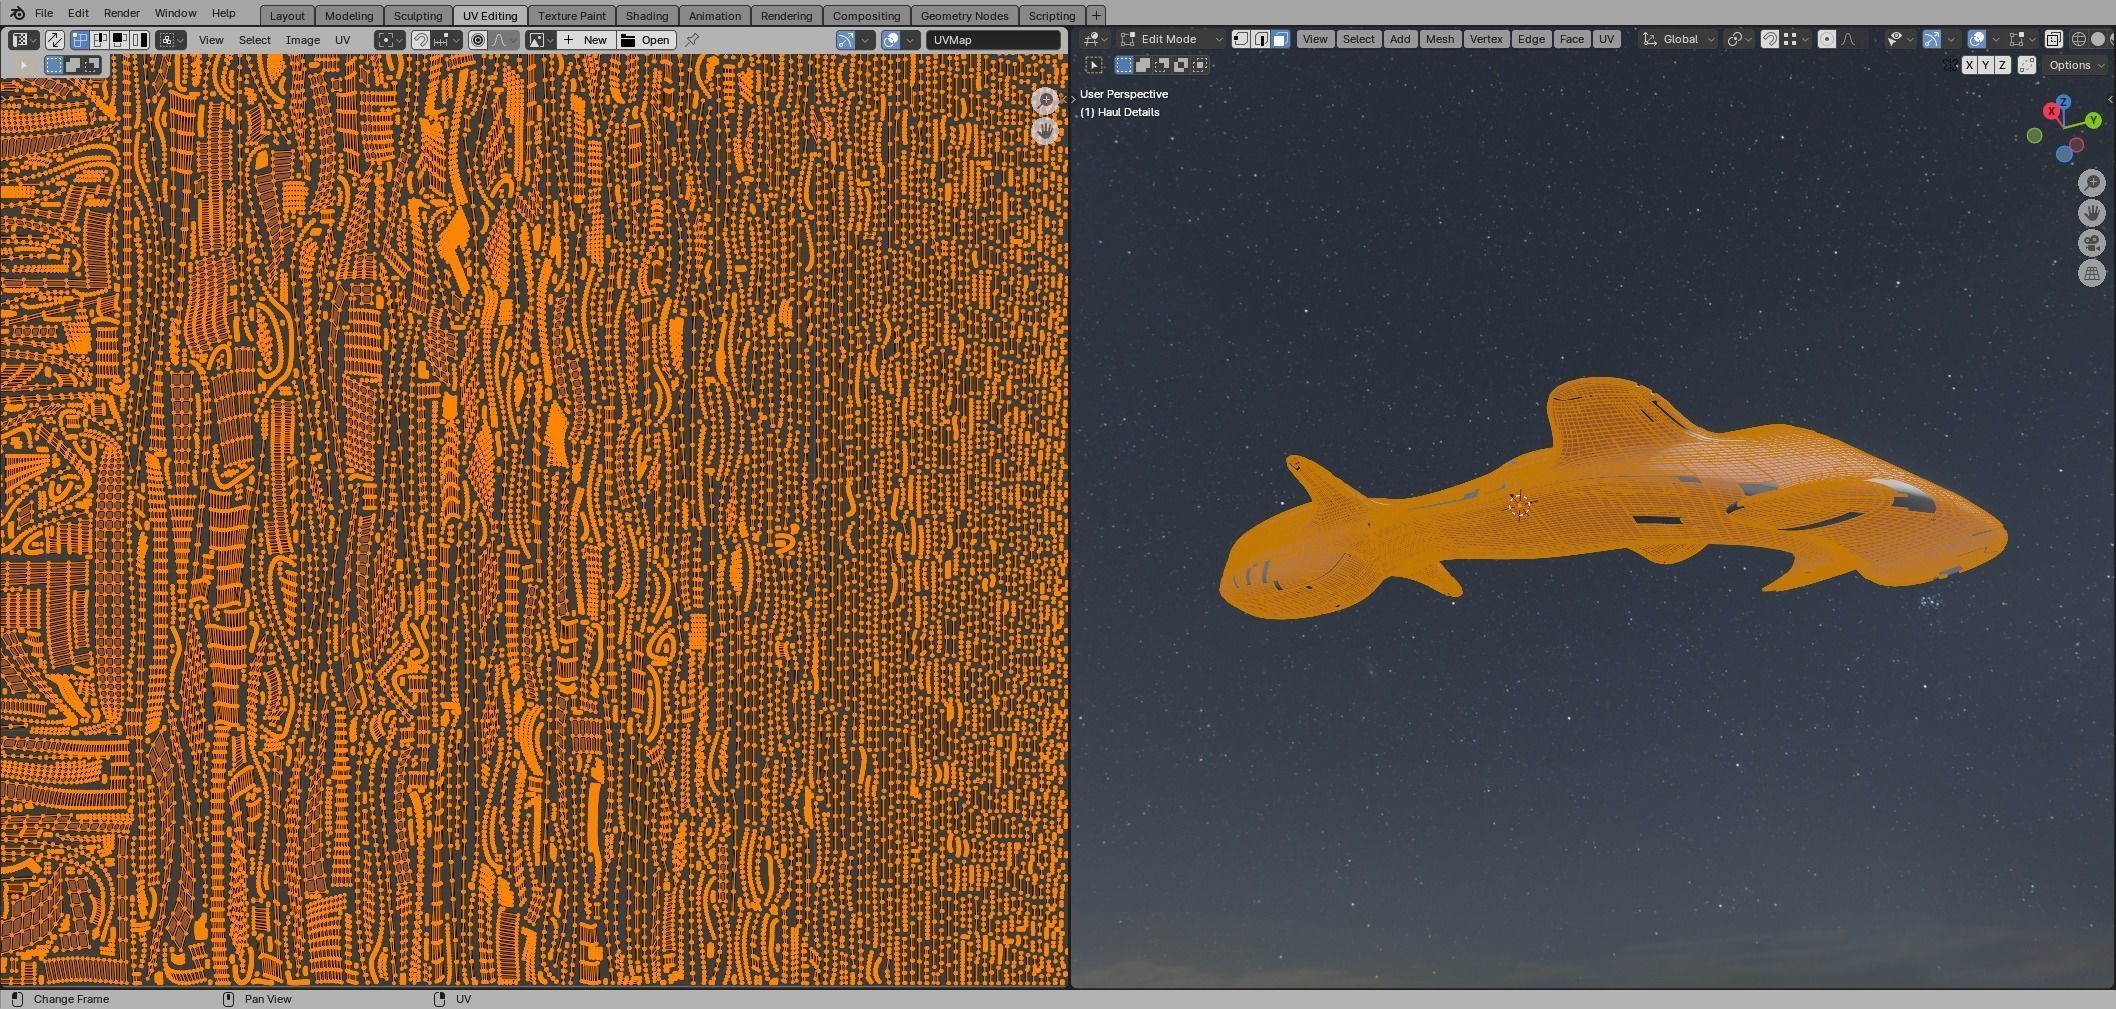Select UV vertex selection mode
The image size is (2116, 1009).
pyautogui.click(x=80, y=40)
